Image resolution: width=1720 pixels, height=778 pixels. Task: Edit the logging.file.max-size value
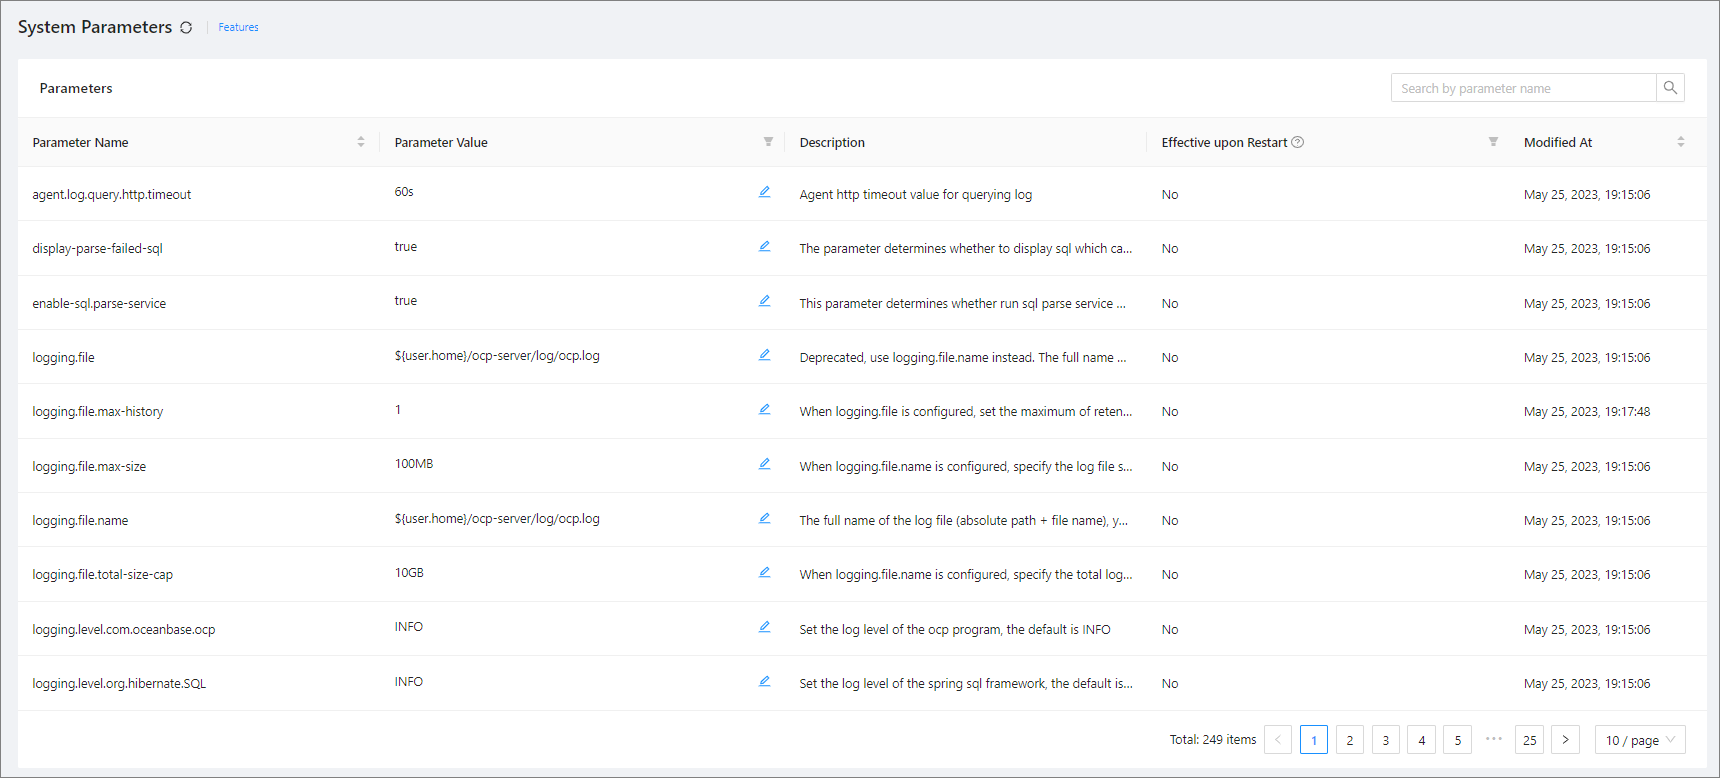click(764, 464)
